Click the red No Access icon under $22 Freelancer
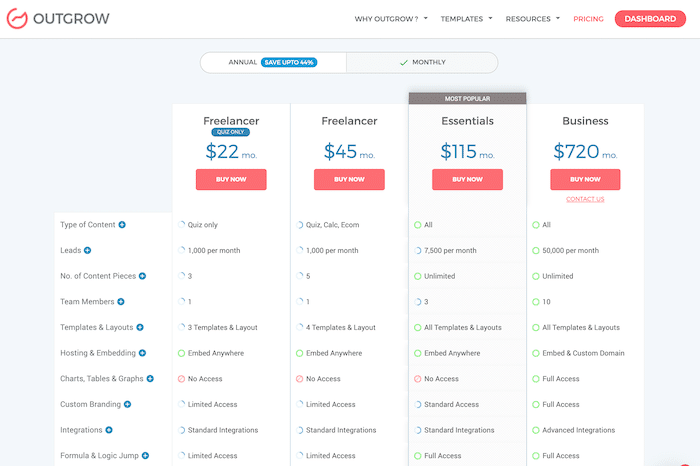700x466 pixels. [181, 379]
